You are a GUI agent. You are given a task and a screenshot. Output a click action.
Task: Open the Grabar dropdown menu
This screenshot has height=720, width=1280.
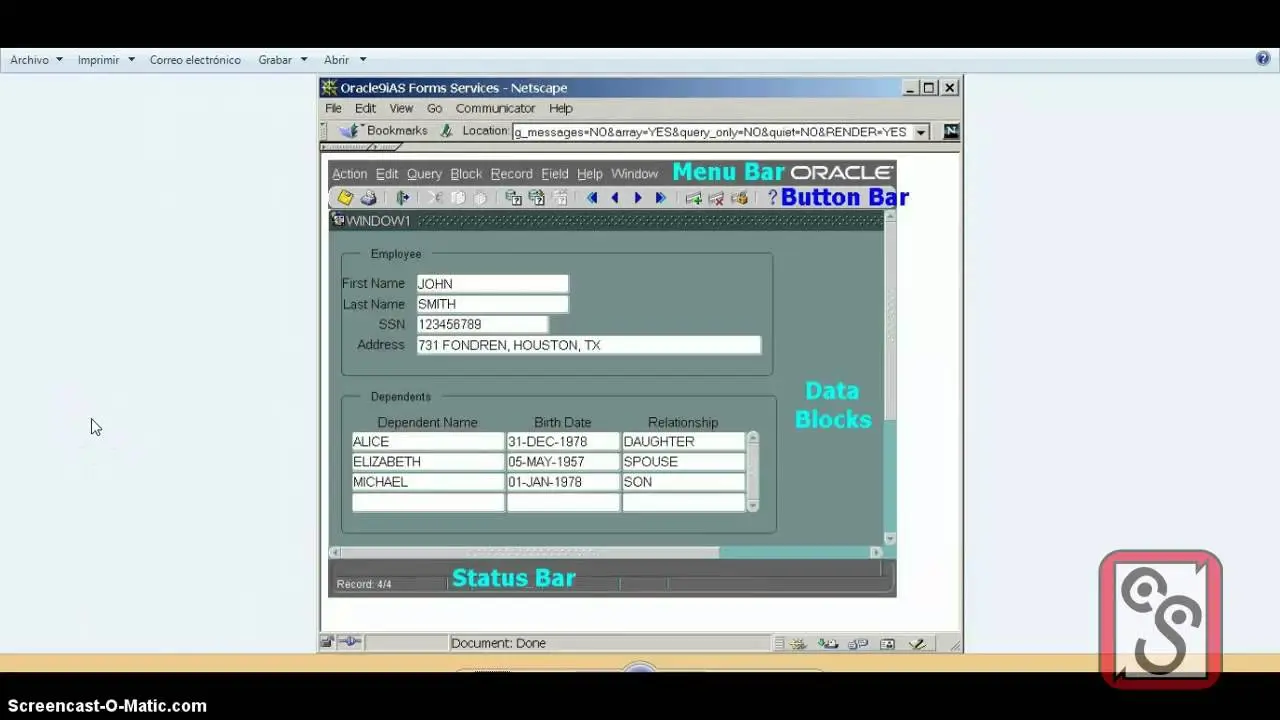tap(283, 60)
